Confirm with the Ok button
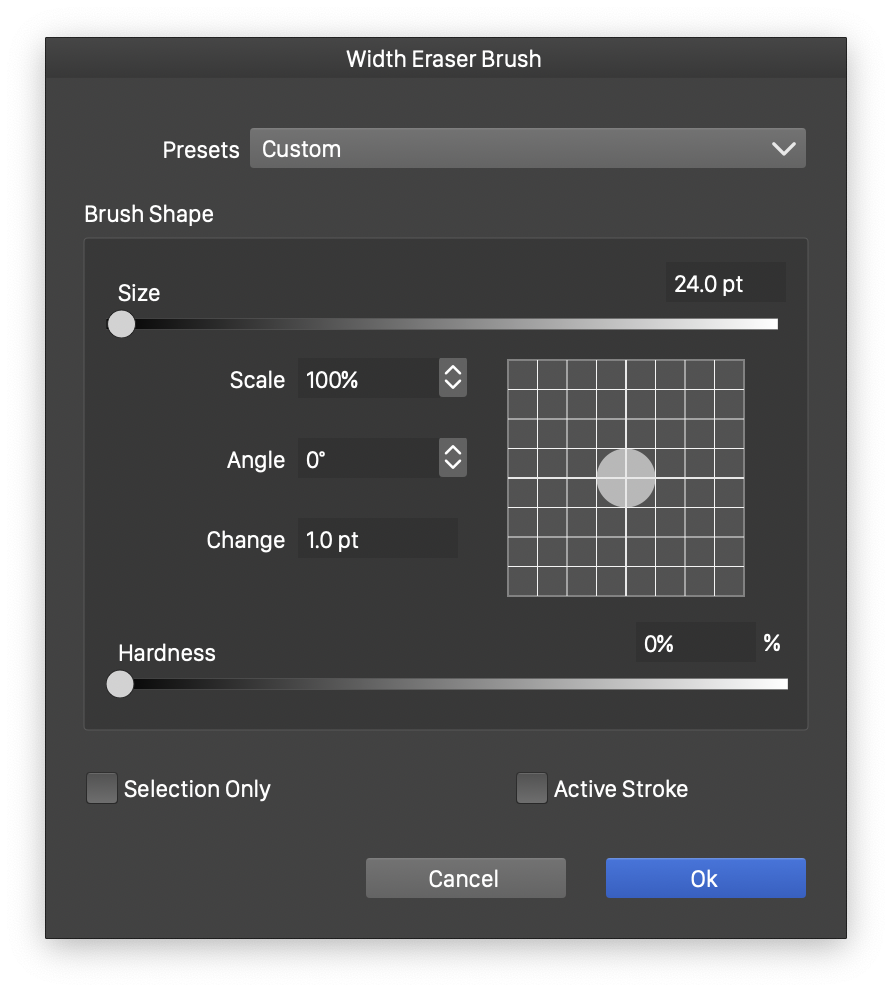The height and width of the screenshot is (992, 892). [705, 879]
